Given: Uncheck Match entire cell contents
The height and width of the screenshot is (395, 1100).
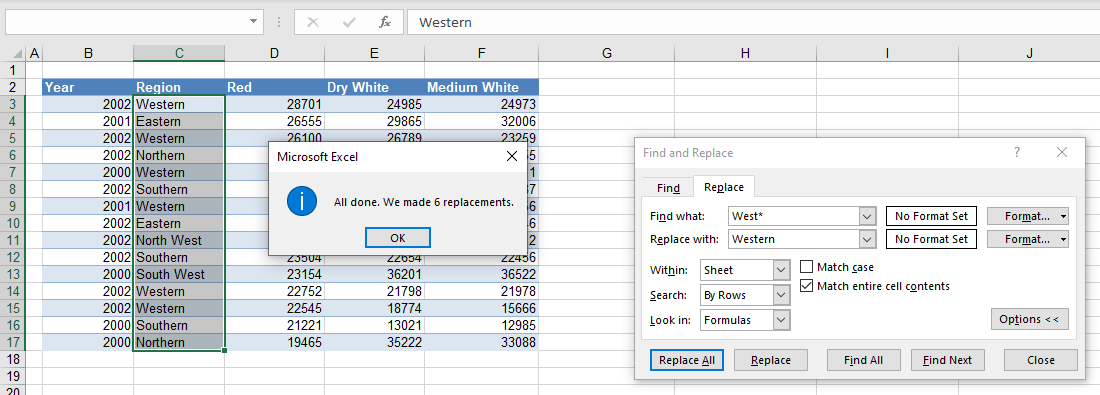Looking at the screenshot, I should pos(807,286).
